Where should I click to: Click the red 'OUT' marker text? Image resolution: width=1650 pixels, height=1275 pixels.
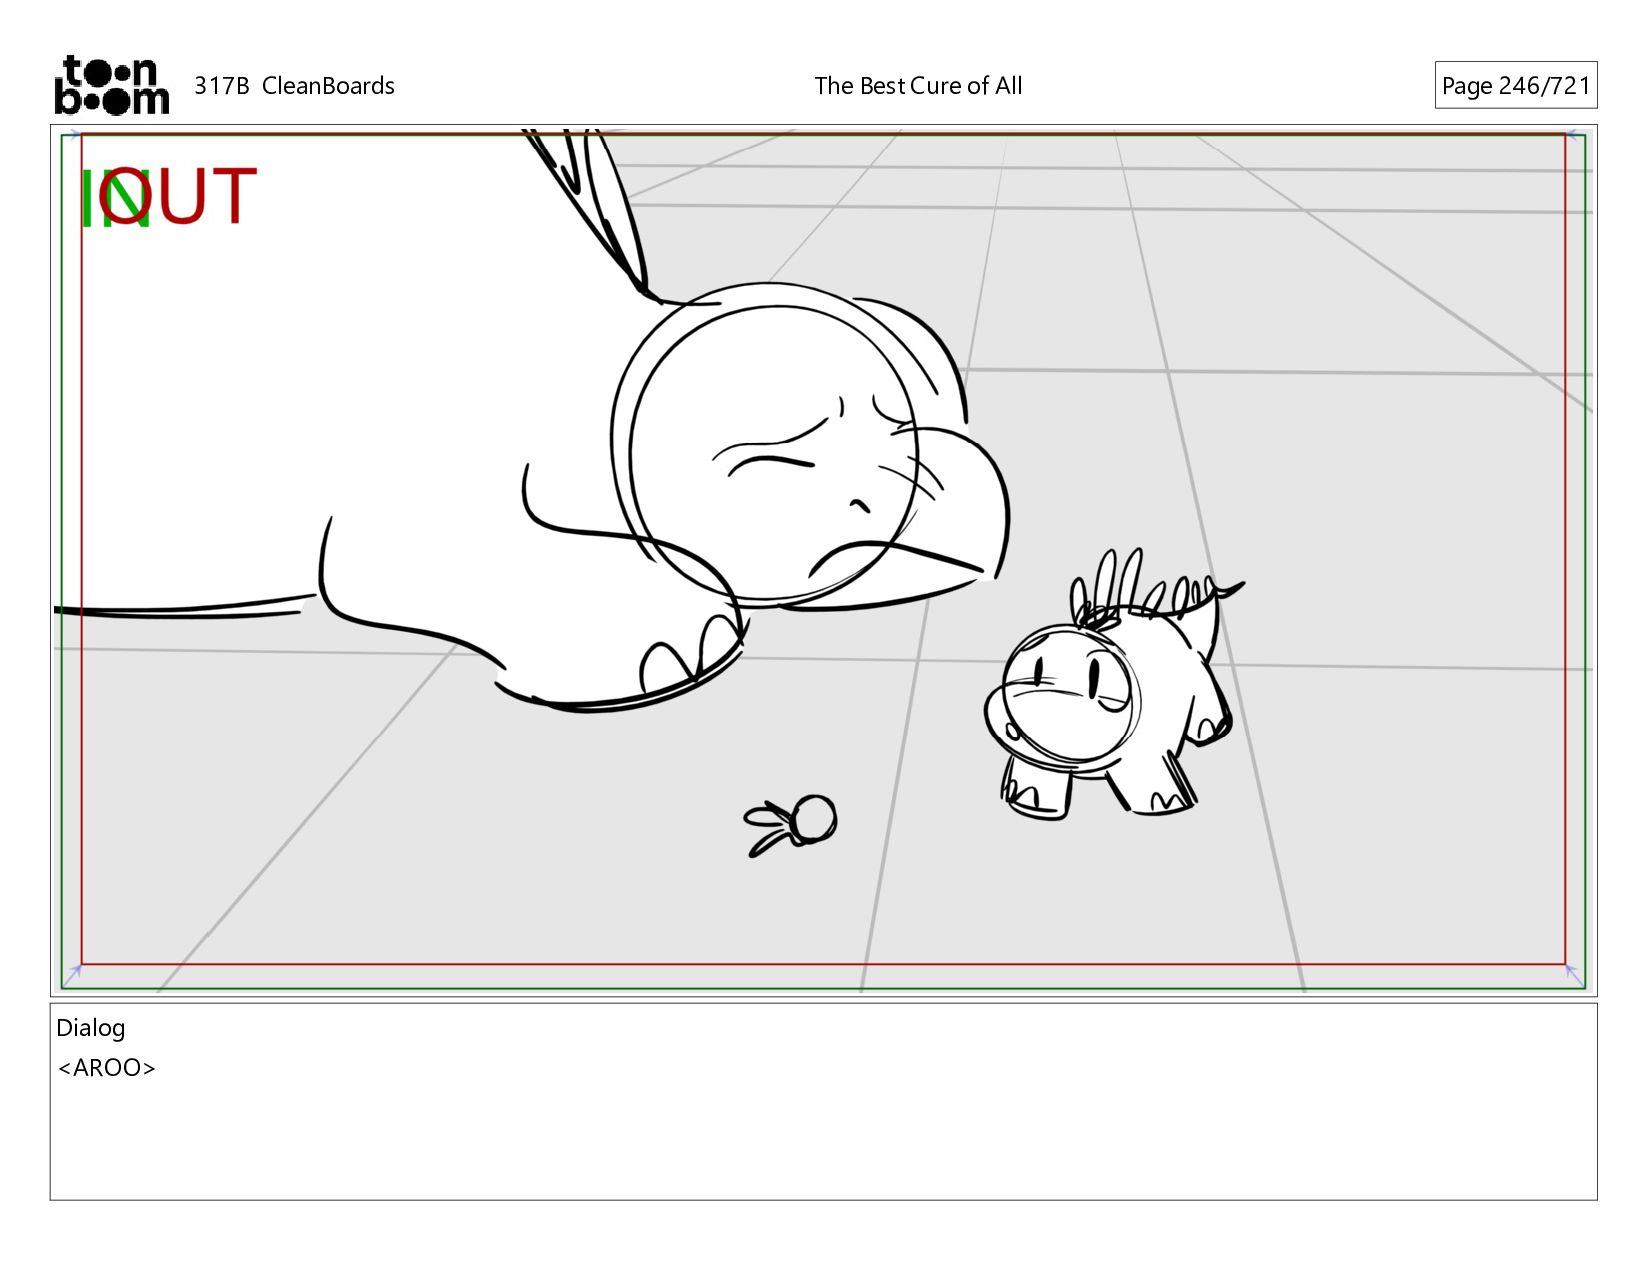tap(178, 195)
